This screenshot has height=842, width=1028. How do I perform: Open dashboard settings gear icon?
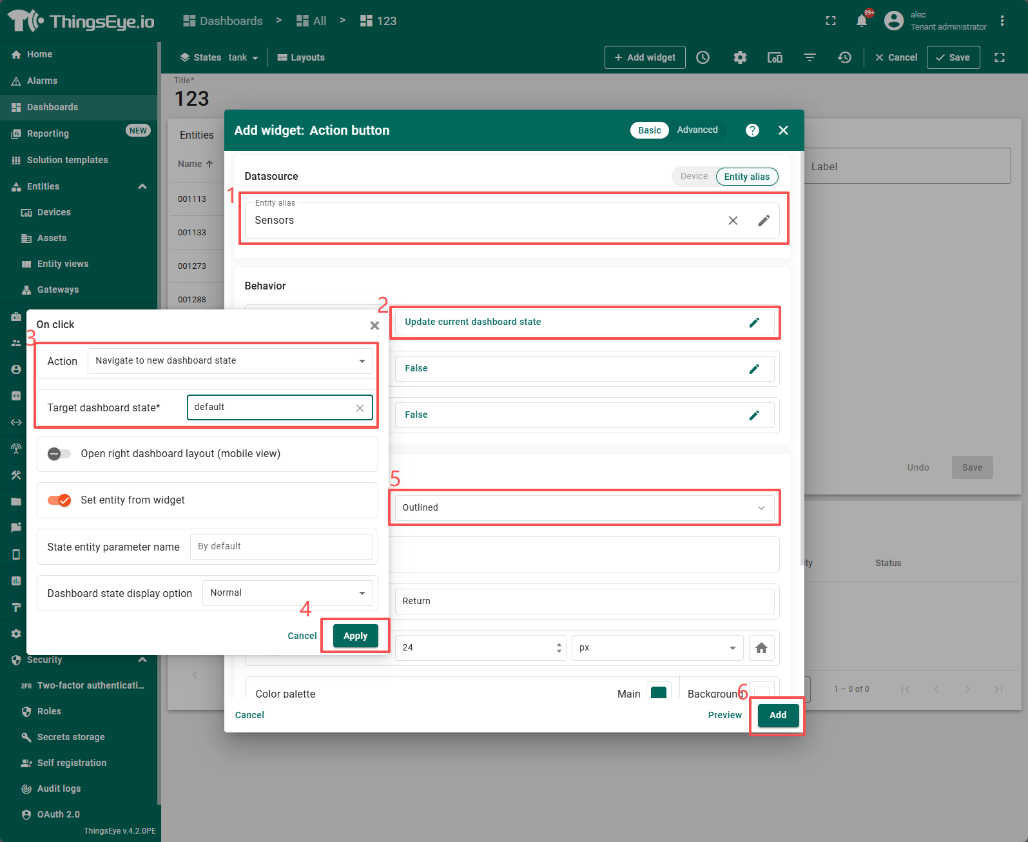(x=740, y=58)
